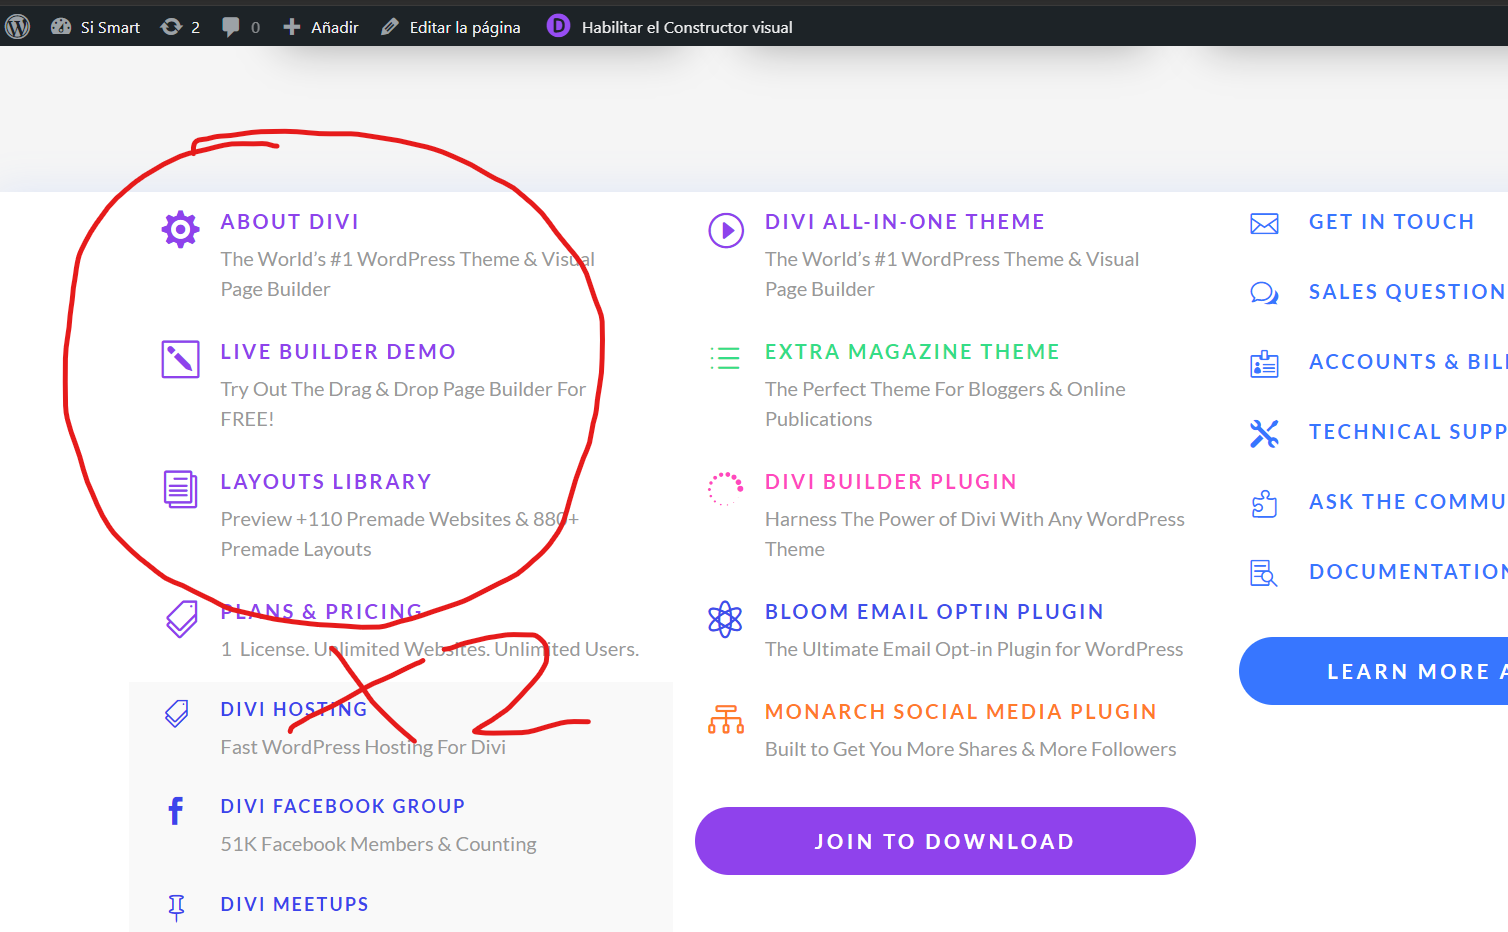Open the Si Smart site menu
The image size is (1508, 932).
coord(95,27)
